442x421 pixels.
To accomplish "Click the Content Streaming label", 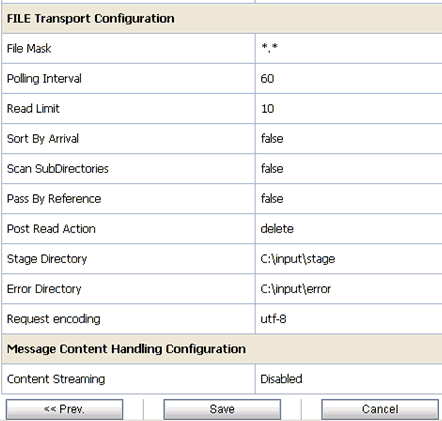I will tap(56, 379).
